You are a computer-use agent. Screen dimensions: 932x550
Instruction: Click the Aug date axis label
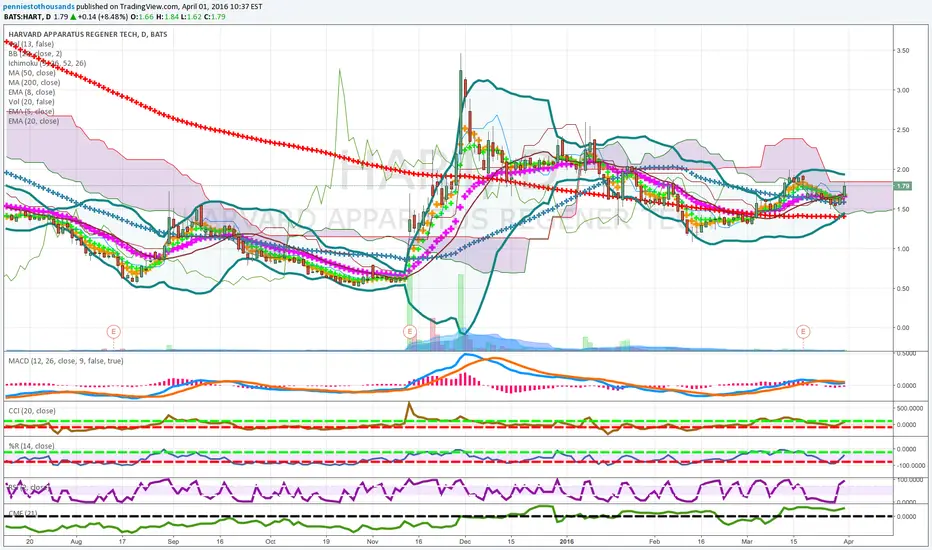[x=75, y=542]
